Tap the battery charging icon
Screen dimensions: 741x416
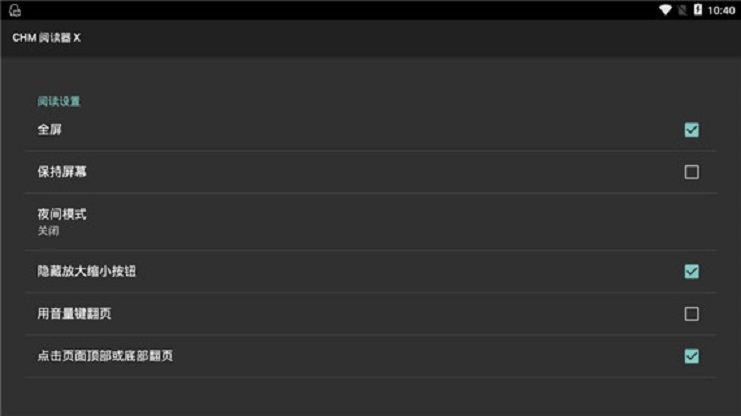pos(698,10)
